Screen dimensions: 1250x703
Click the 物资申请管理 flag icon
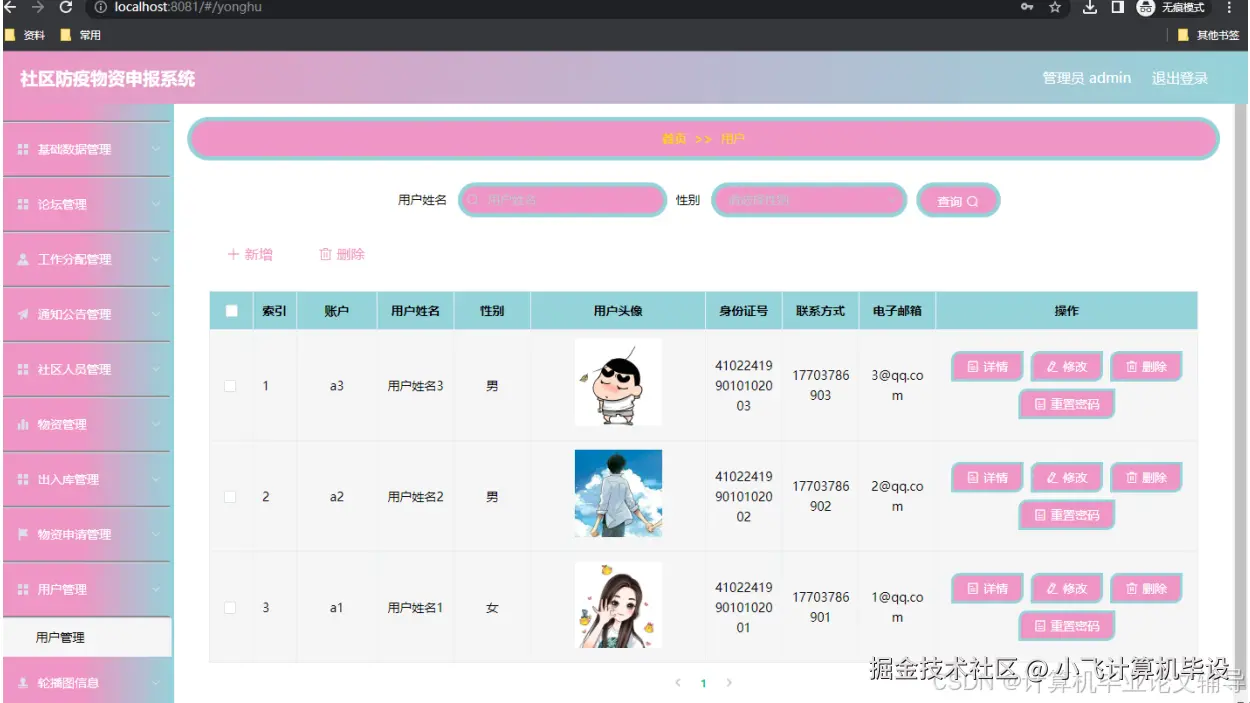click(x=23, y=534)
